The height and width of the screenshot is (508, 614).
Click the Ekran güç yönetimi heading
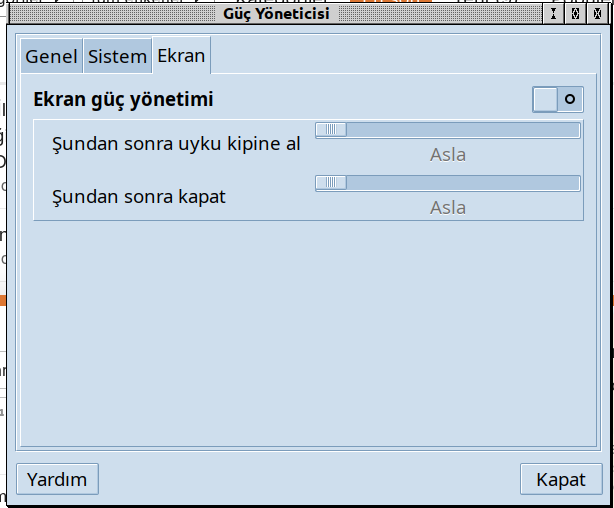point(123,100)
